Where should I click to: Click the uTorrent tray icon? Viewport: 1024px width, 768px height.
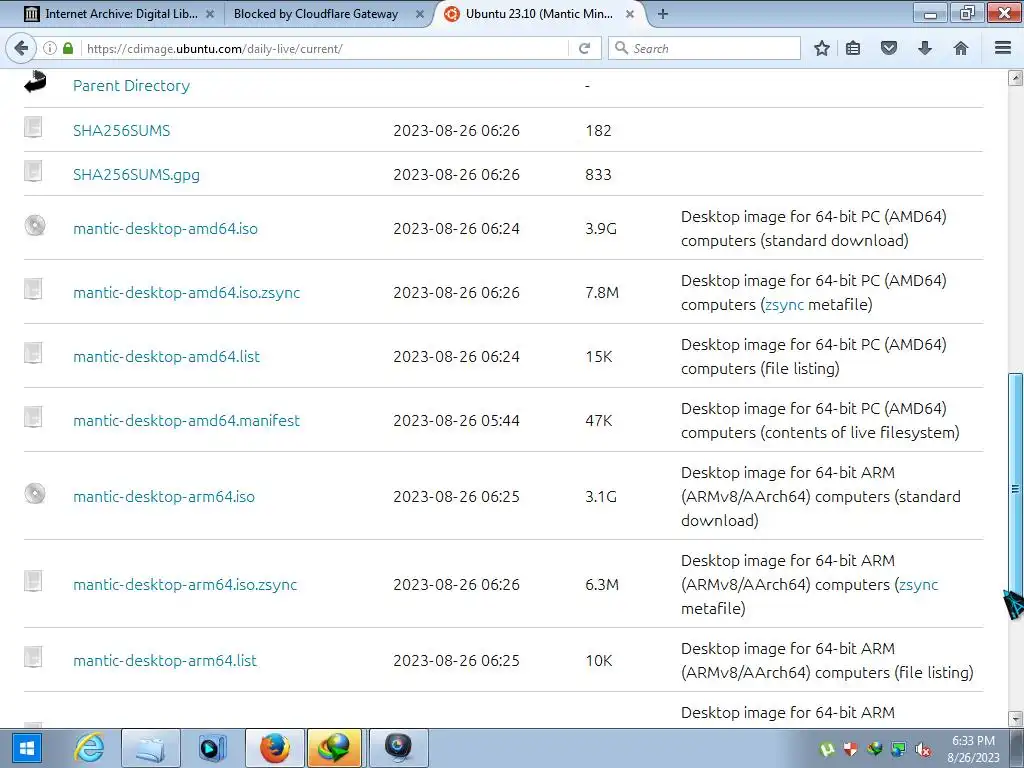point(827,749)
